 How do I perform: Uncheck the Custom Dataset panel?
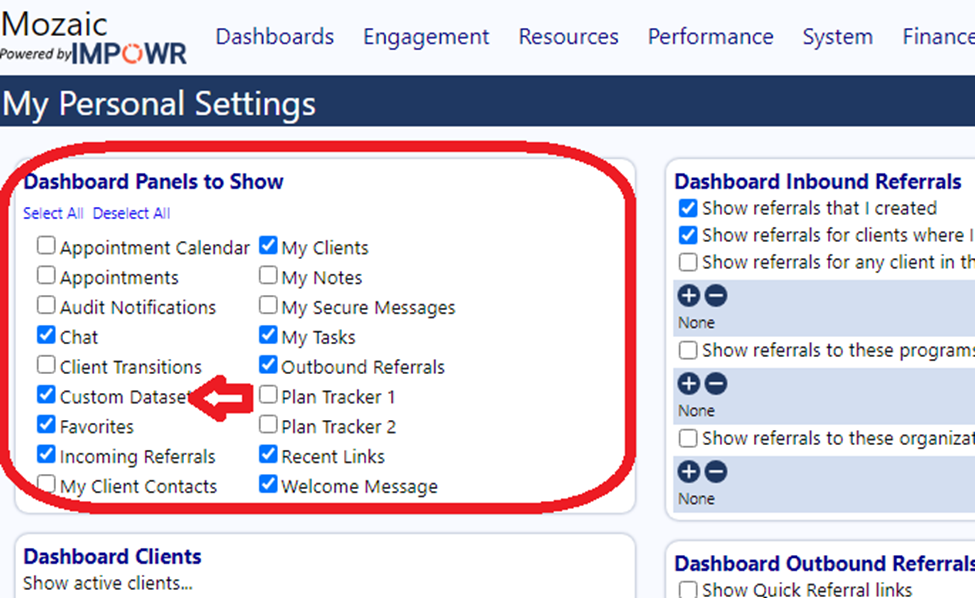click(x=46, y=395)
